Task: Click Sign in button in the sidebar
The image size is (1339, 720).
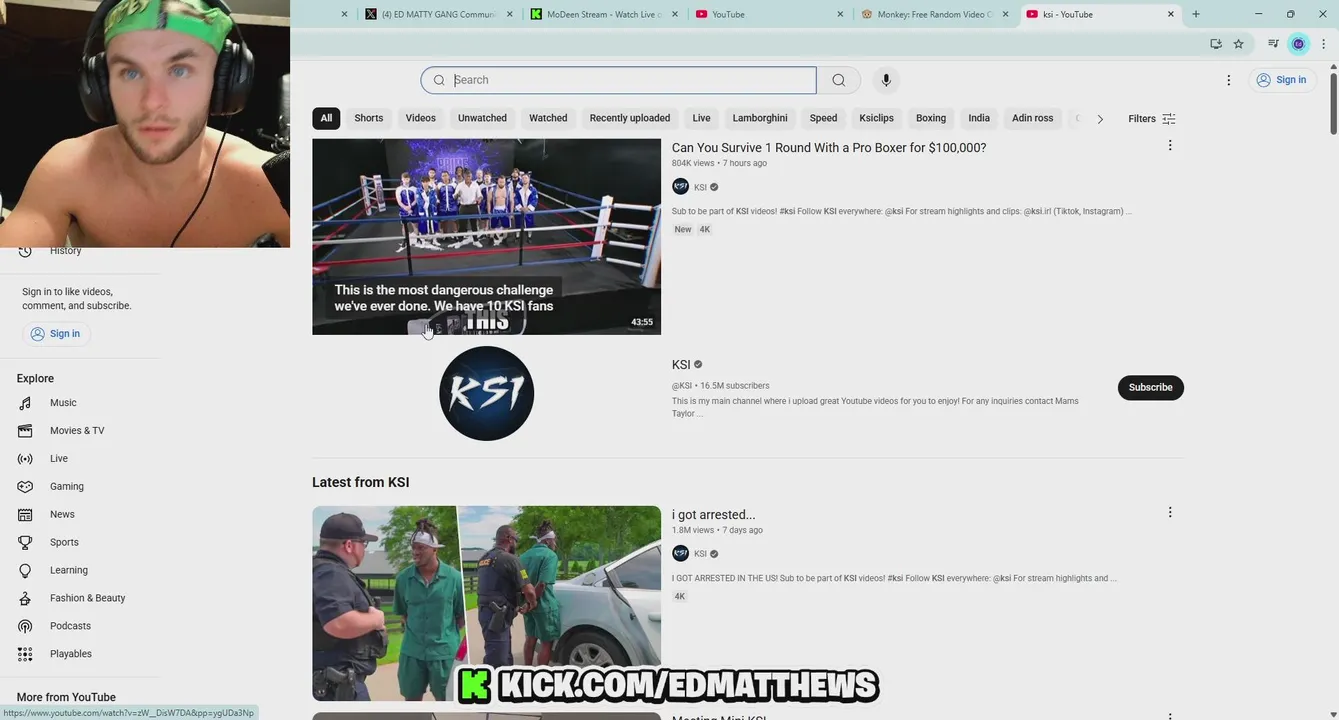Action: pos(56,334)
